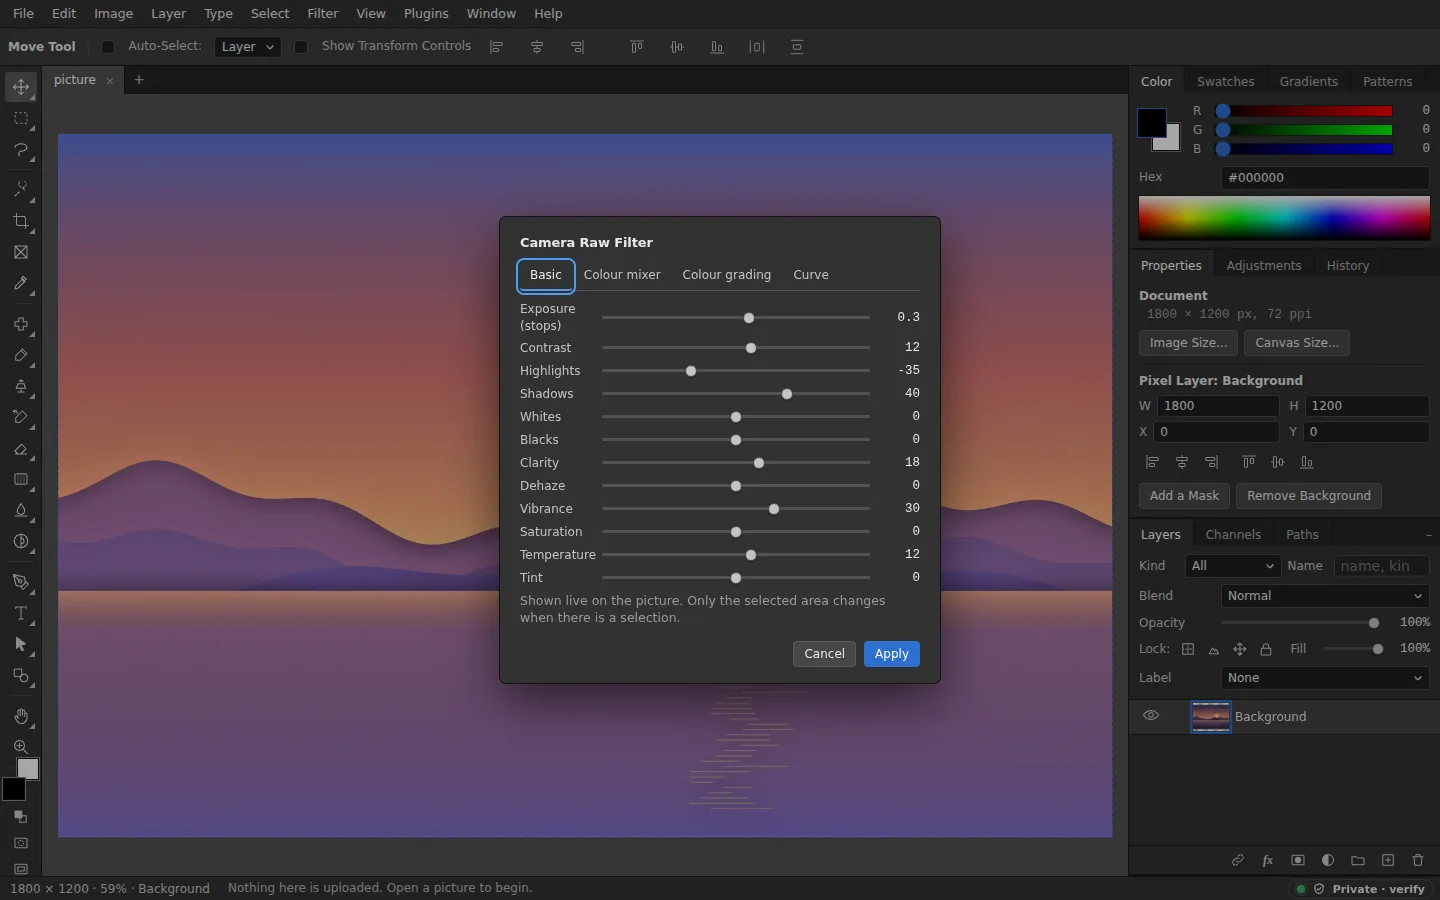This screenshot has width=1440, height=900.
Task: Enable the Auto-Select checkbox
Action: [108, 47]
